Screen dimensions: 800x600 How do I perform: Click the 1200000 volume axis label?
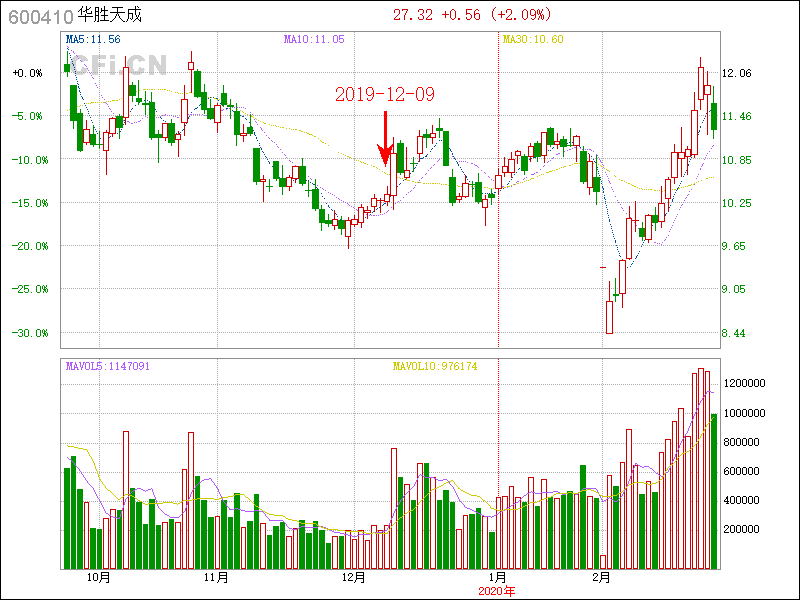(x=746, y=384)
